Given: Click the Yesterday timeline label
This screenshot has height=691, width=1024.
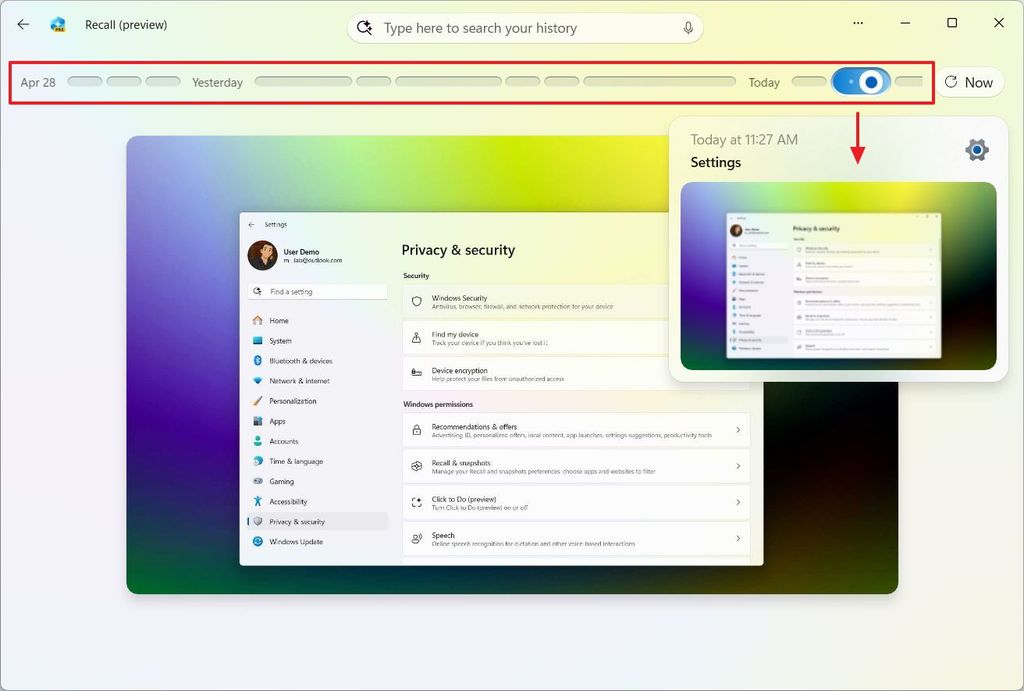Looking at the screenshot, I should [217, 82].
